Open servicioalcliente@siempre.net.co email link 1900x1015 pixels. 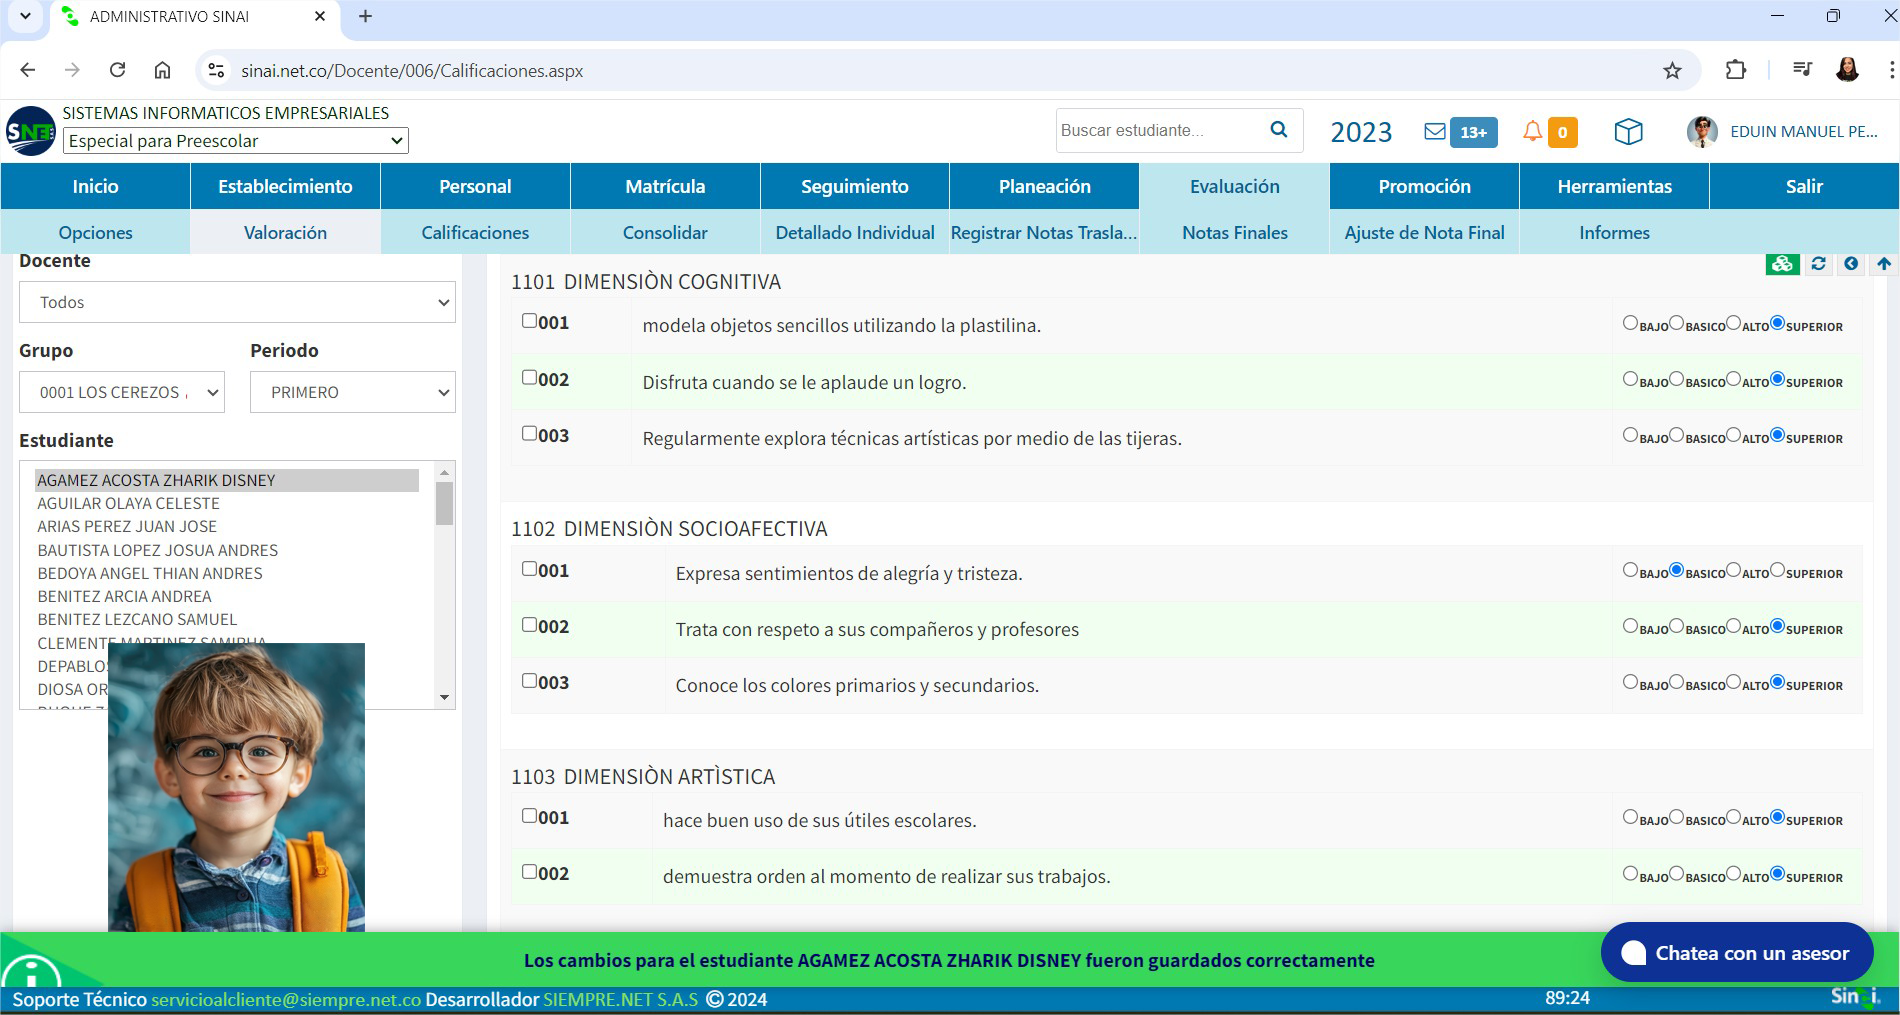coord(286,999)
